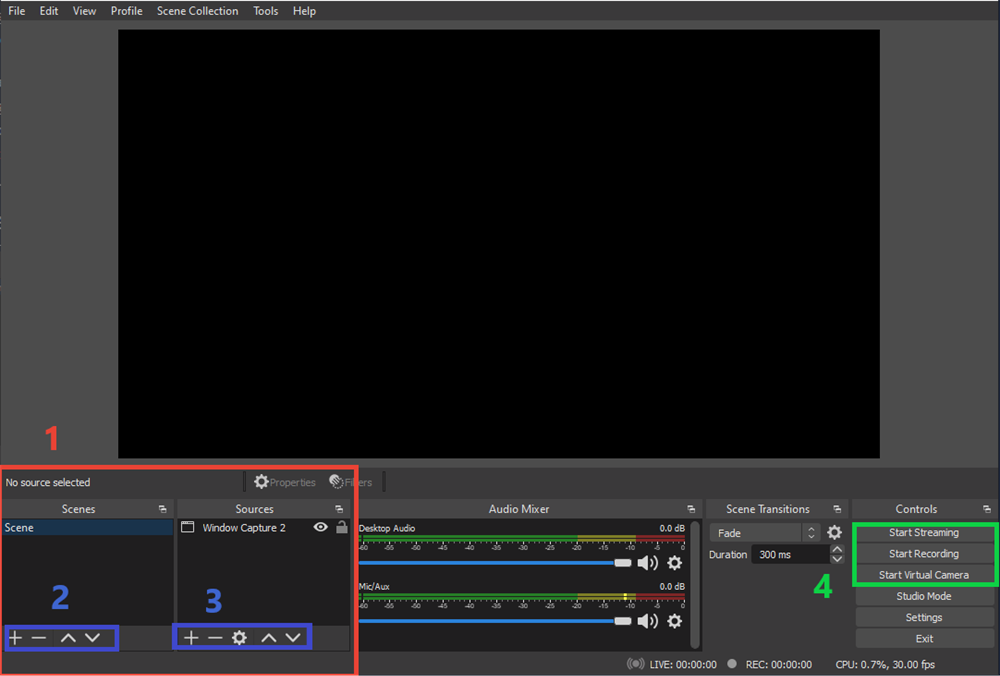This screenshot has width=1000, height=676.
Task: Add a new source with plus icon
Action: 191,638
